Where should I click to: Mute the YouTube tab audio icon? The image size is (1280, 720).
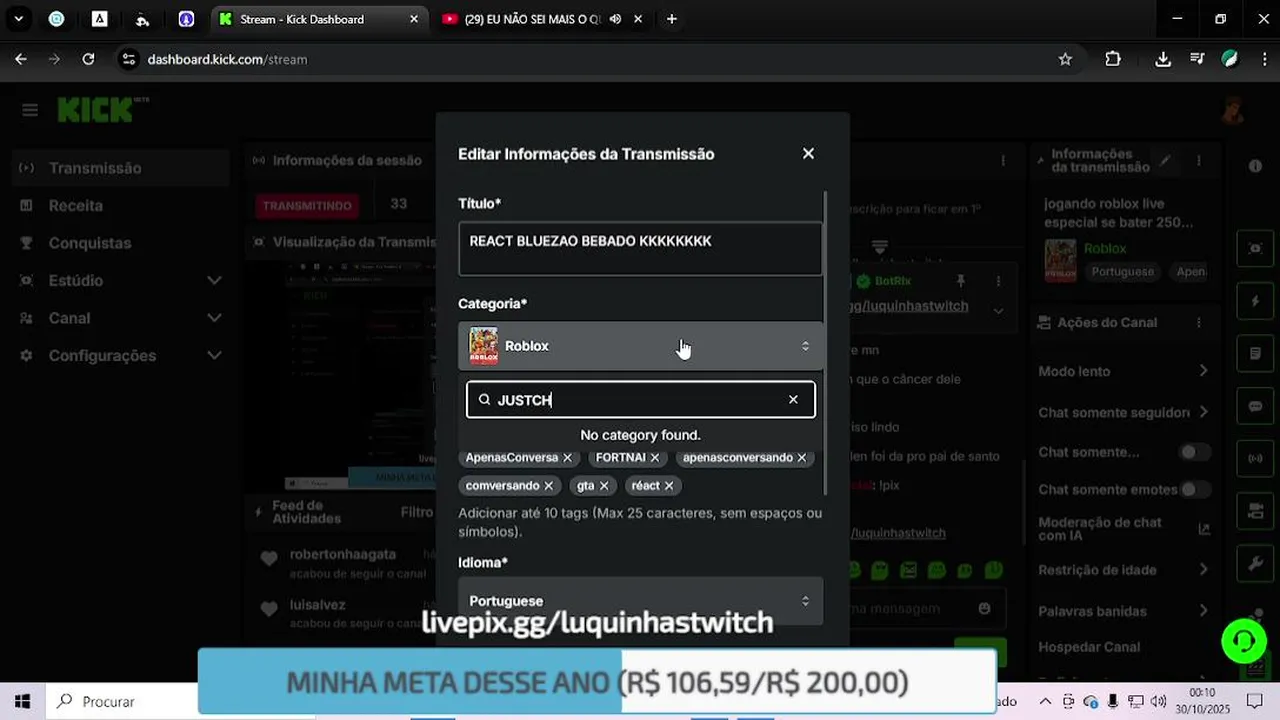pyautogui.click(x=615, y=19)
